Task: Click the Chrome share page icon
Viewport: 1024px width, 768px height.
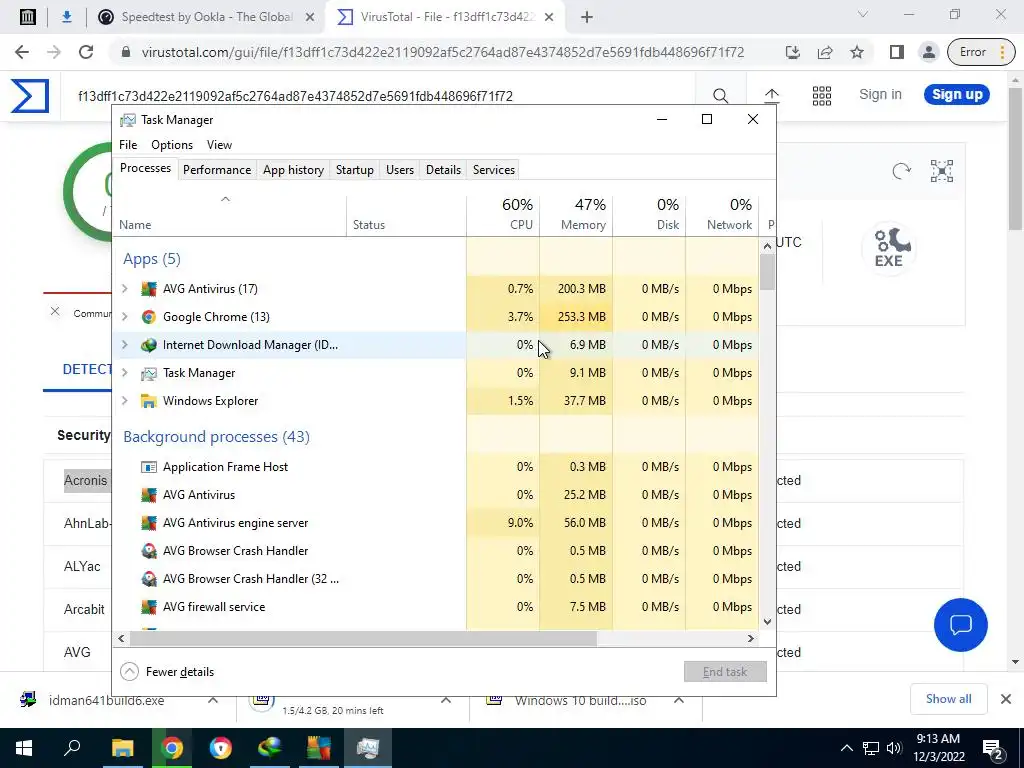Action: (x=825, y=52)
